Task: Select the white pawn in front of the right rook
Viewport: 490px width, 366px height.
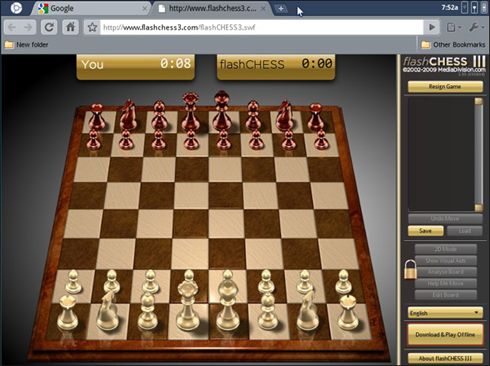Action: pos(343,282)
